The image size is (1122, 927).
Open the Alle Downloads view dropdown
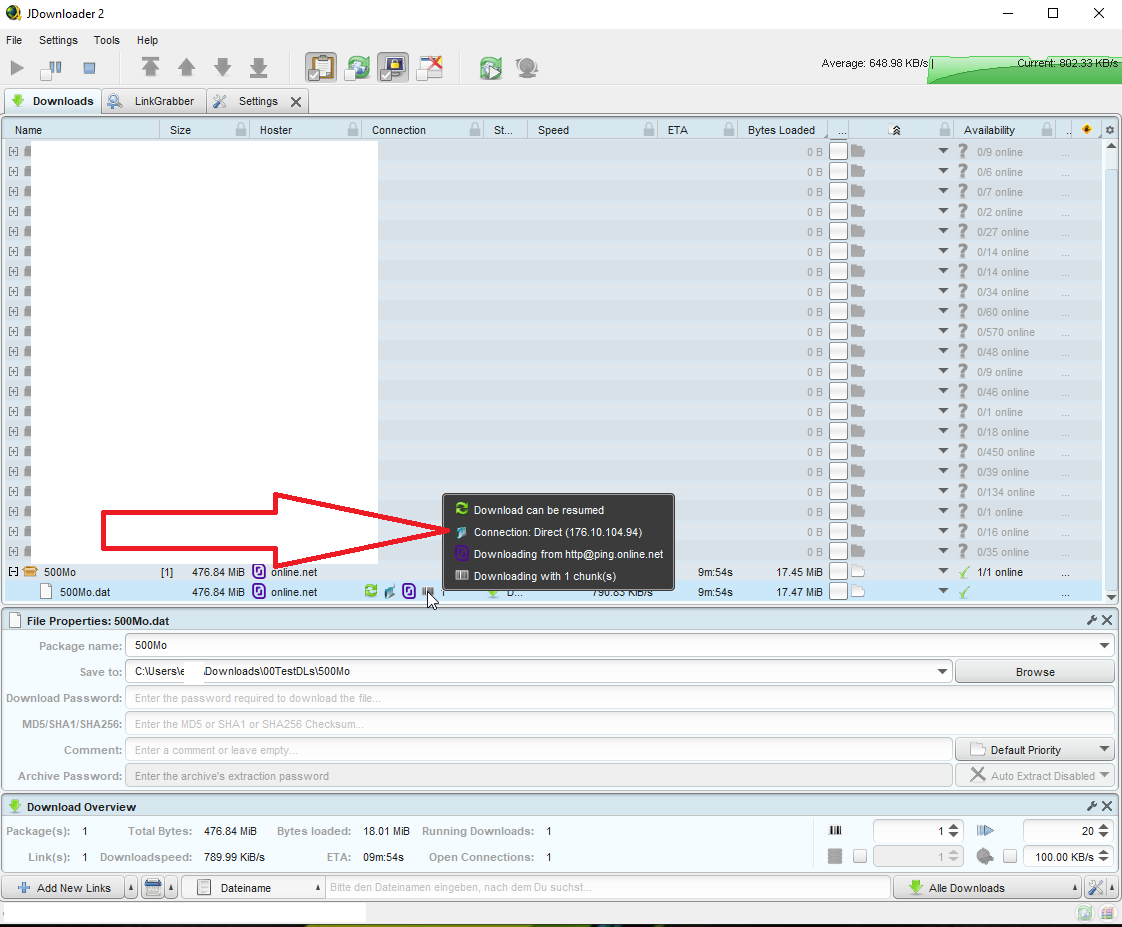click(987, 888)
